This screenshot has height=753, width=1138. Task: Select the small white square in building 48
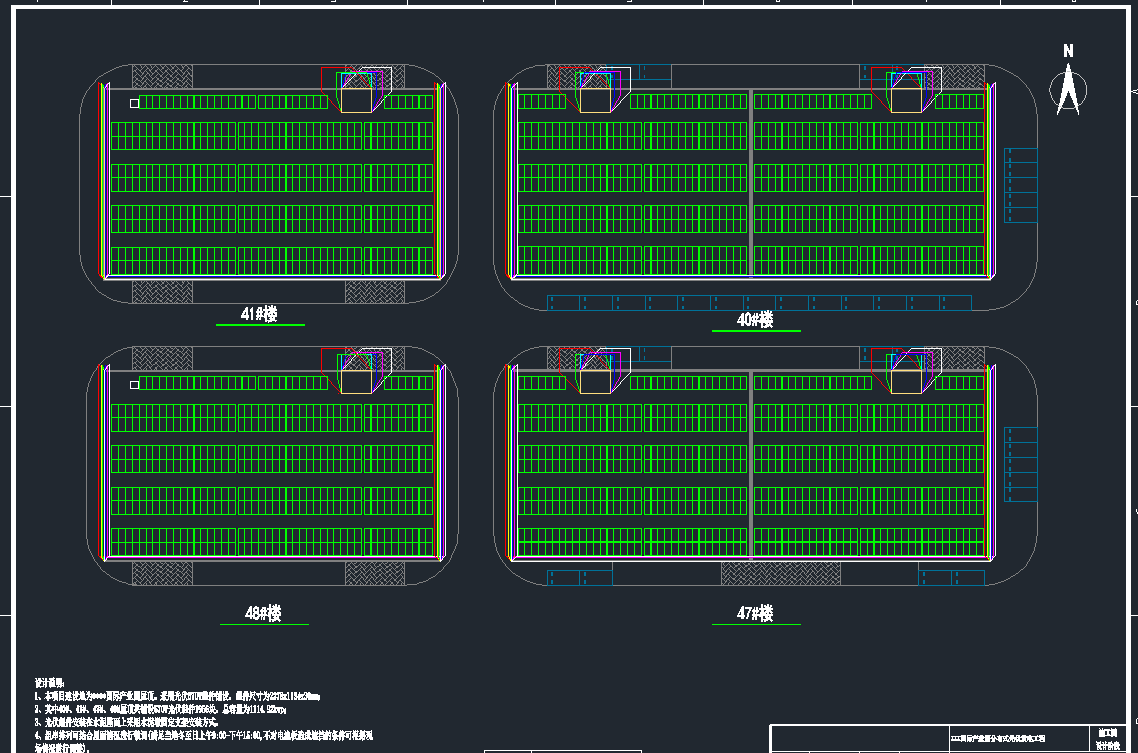134,384
